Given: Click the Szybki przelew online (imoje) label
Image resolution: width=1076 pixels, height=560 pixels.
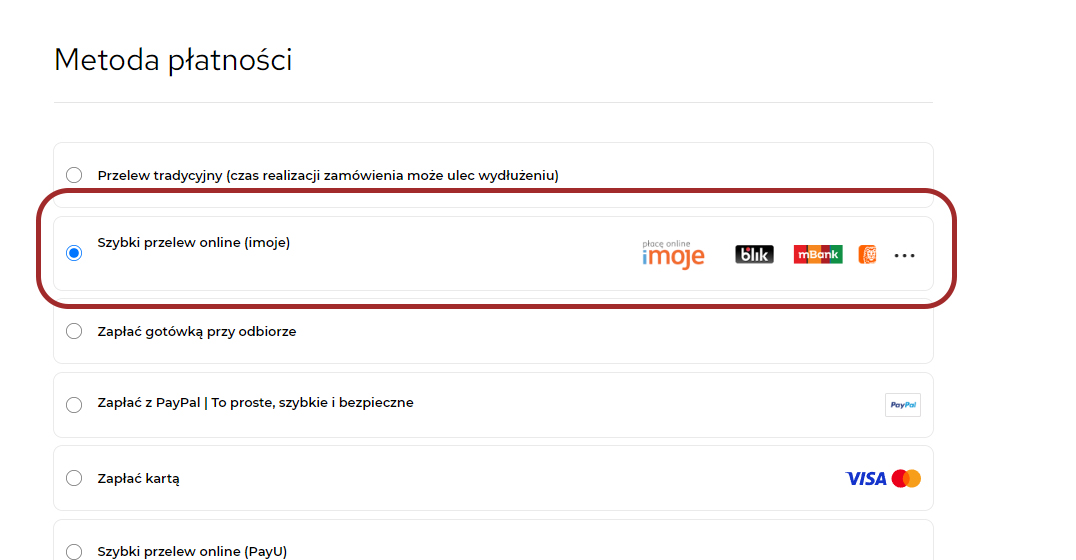Looking at the screenshot, I should click(194, 243).
